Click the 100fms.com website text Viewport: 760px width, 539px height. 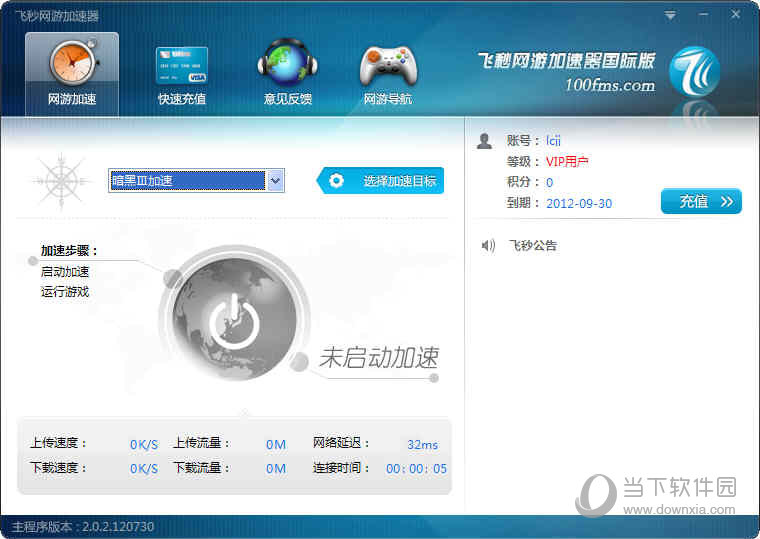point(610,85)
